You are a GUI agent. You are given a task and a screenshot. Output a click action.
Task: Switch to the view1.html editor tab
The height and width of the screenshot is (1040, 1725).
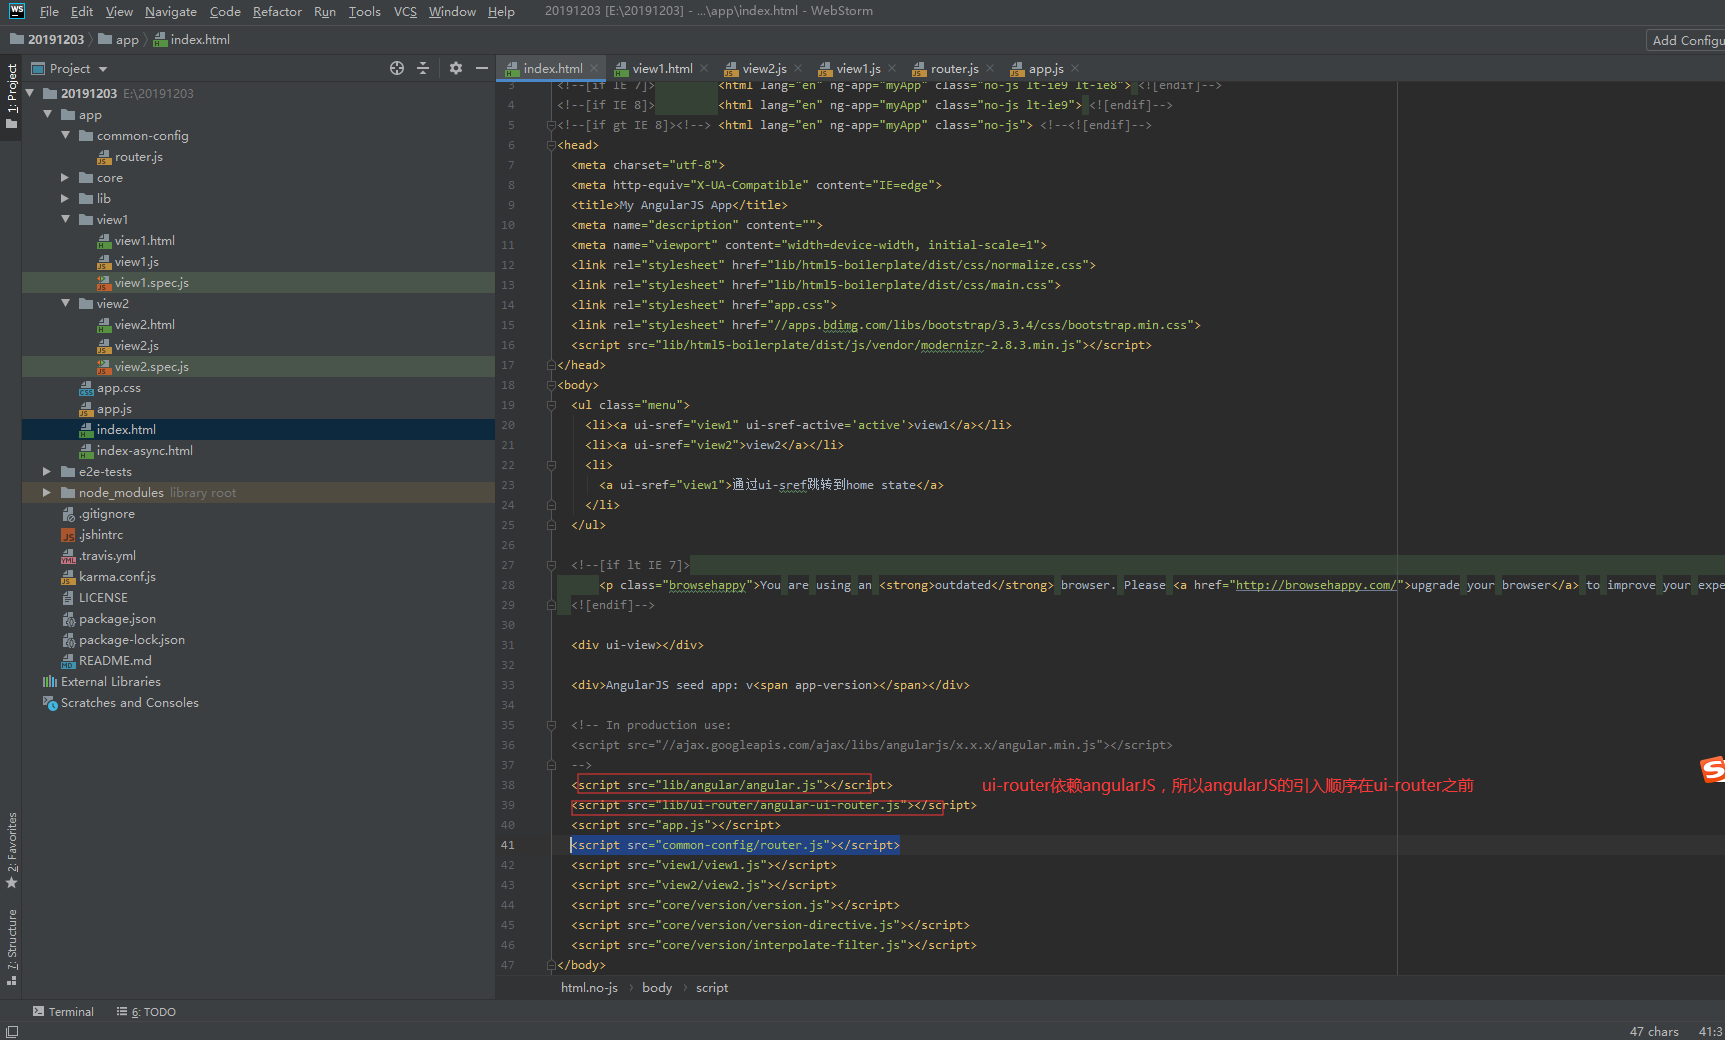coord(662,68)
